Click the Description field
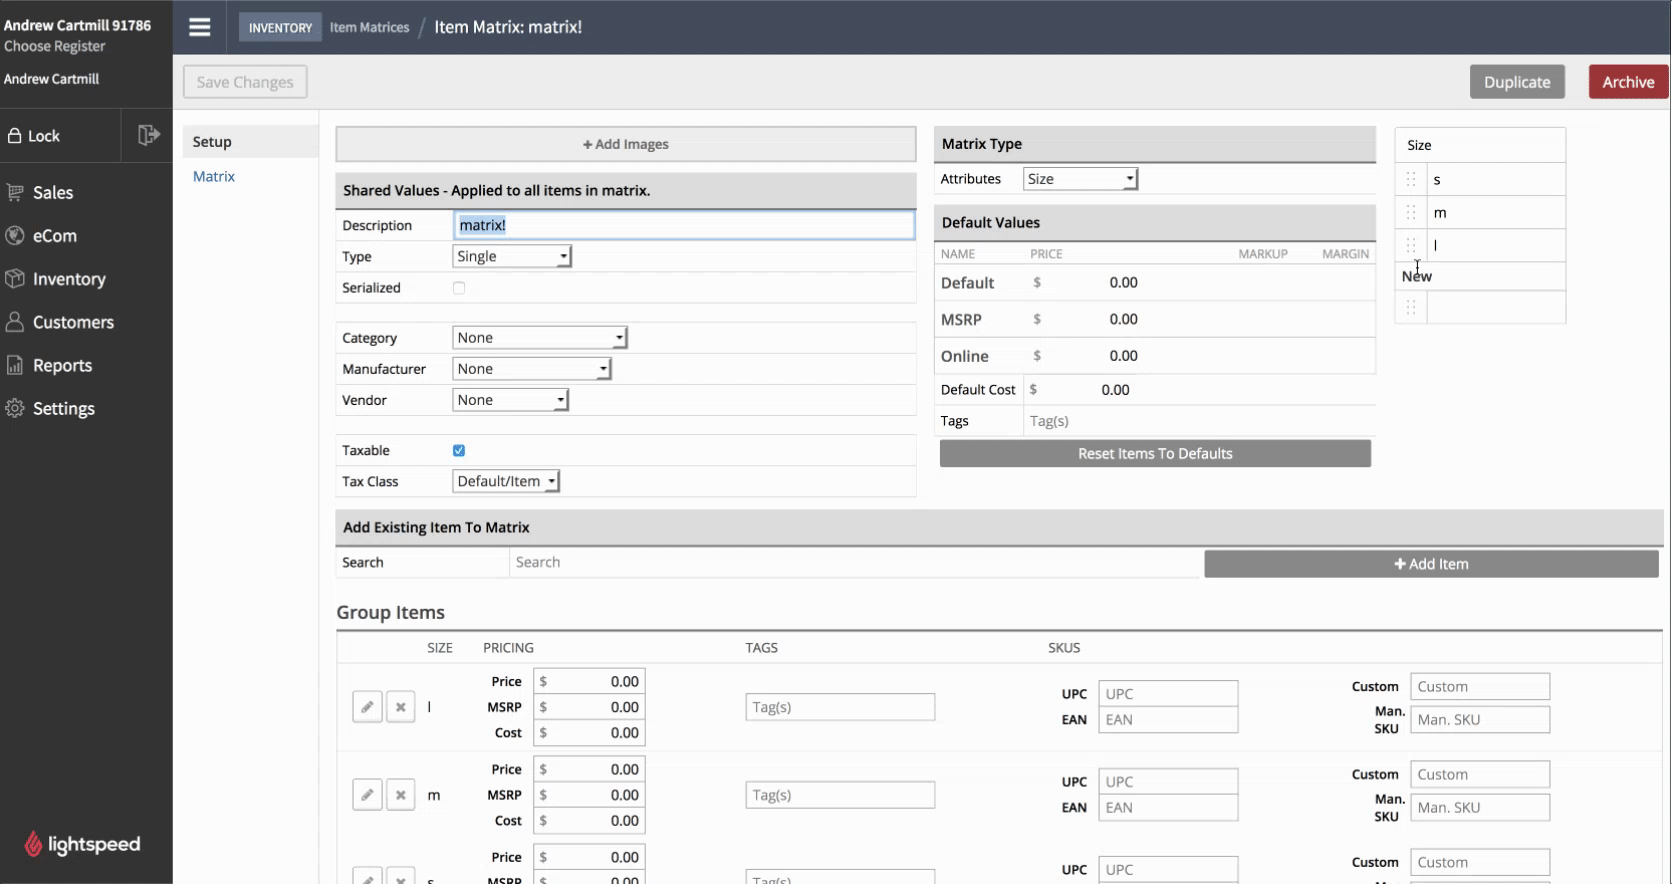The width and height of the screenshot is (1672, 884). (x=684, y=225)
